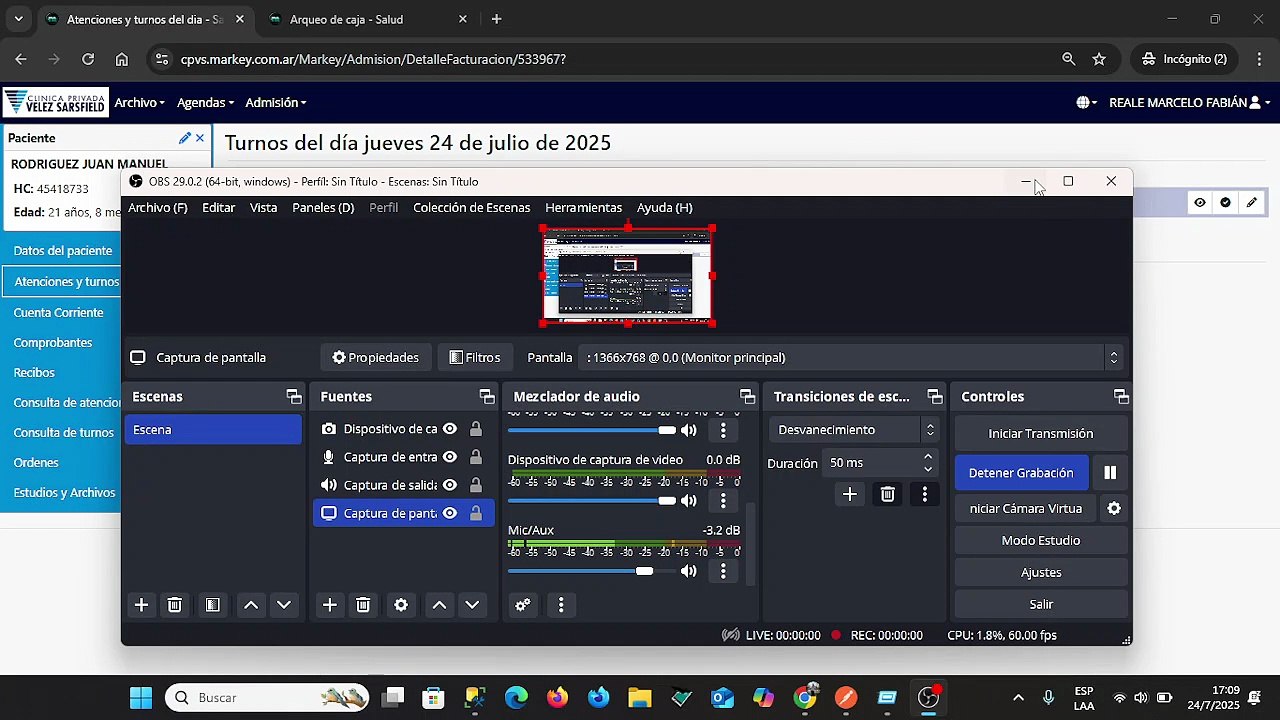Mute Dispositivo de captura de video audio
The width and height of the screenshot is (1280, 720).
pos(688,500)
